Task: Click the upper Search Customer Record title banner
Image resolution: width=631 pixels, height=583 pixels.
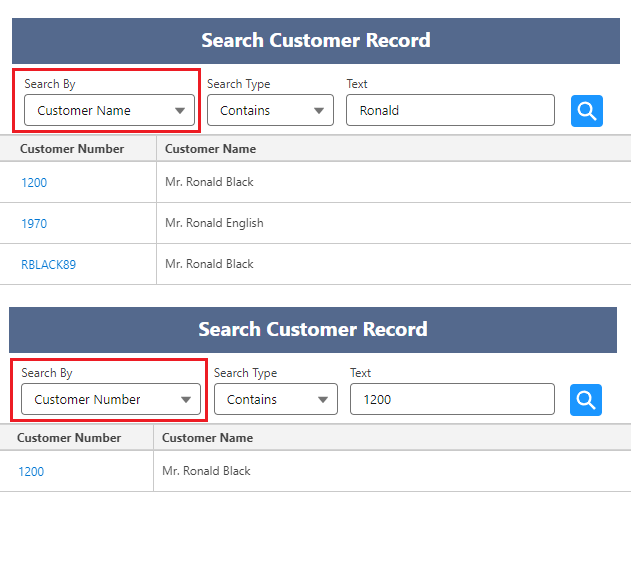Action: (316, 41)
